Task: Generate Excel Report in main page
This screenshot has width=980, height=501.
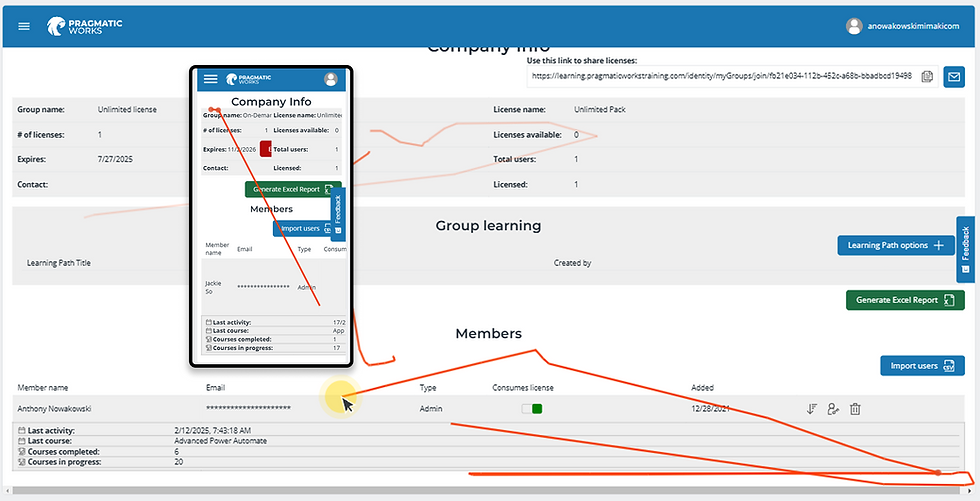Action: [x=905, y=300]
